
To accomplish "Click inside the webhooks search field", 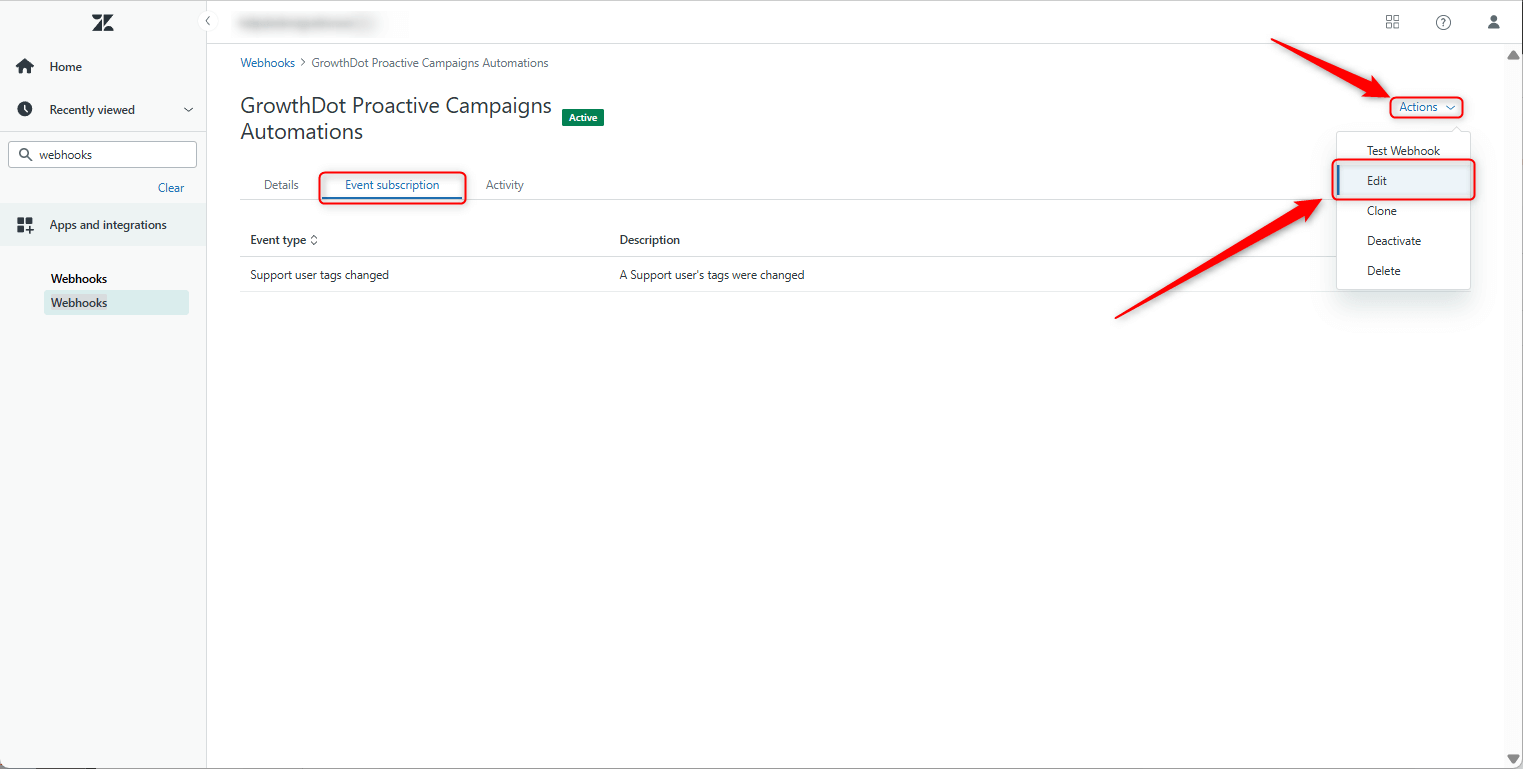I will click(x=110, y=154).
